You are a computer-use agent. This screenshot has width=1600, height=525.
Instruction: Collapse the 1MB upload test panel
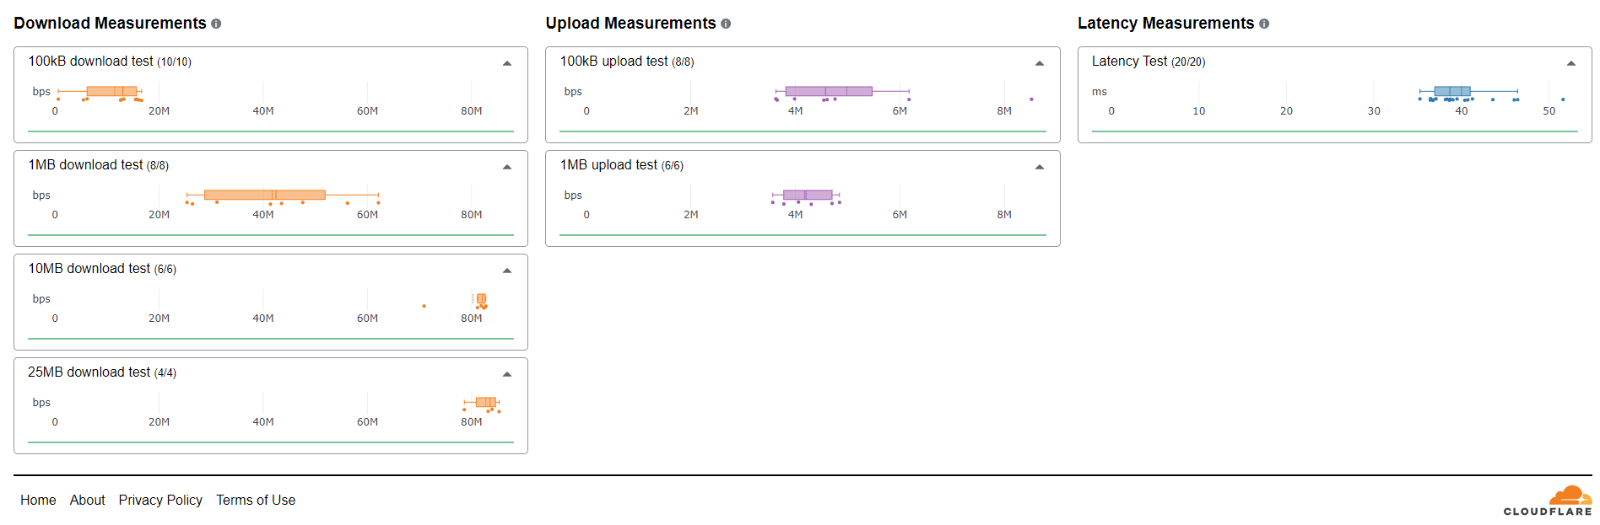pyautogui.click(x=1039, y=167)
